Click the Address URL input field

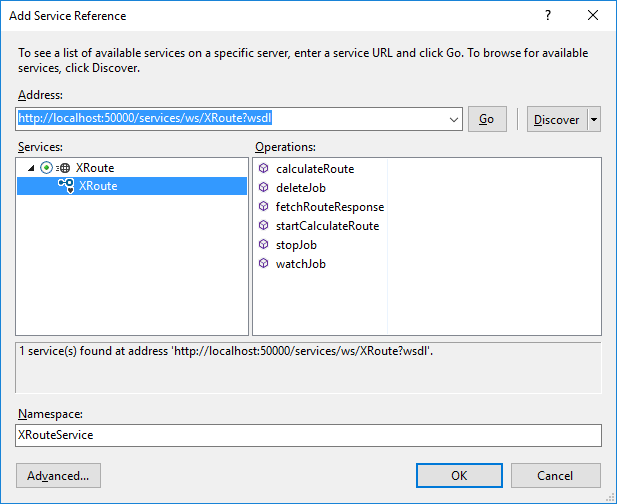[230, 119]
